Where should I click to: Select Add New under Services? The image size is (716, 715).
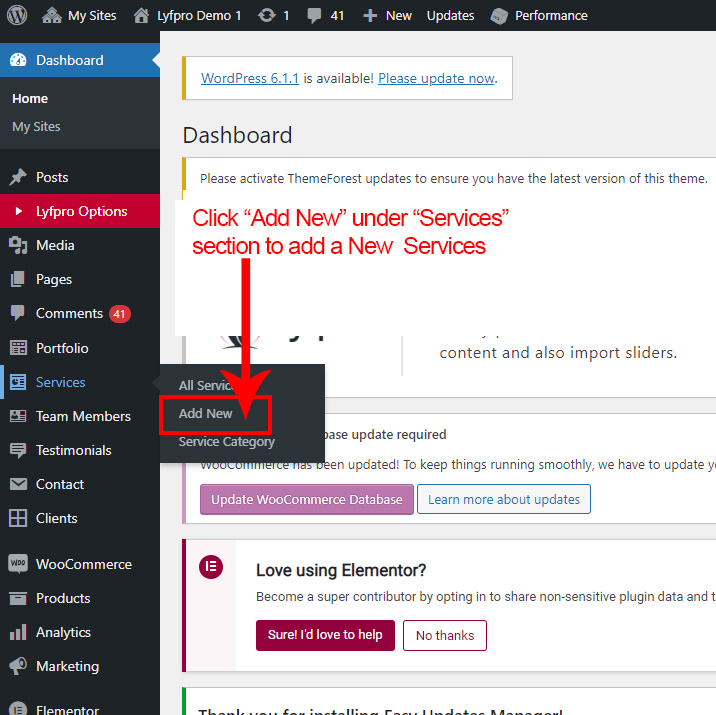click(206, 413)
